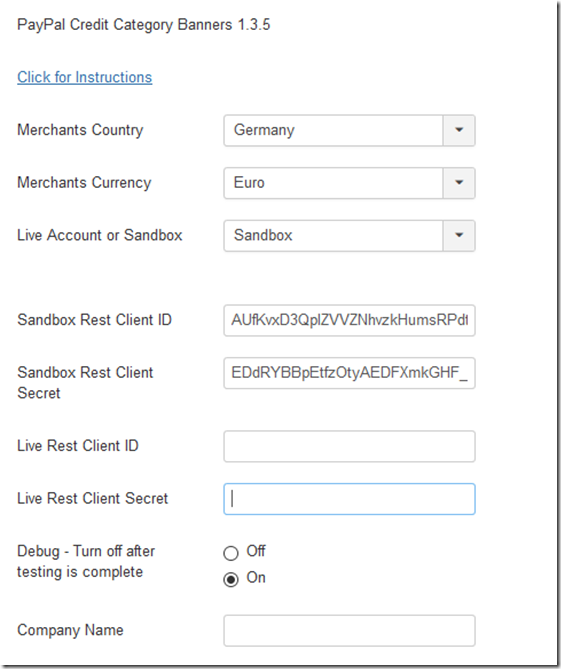
Task: Focus the Sandbox Rest Client Secret field
Action: click(x=349, y=373)
